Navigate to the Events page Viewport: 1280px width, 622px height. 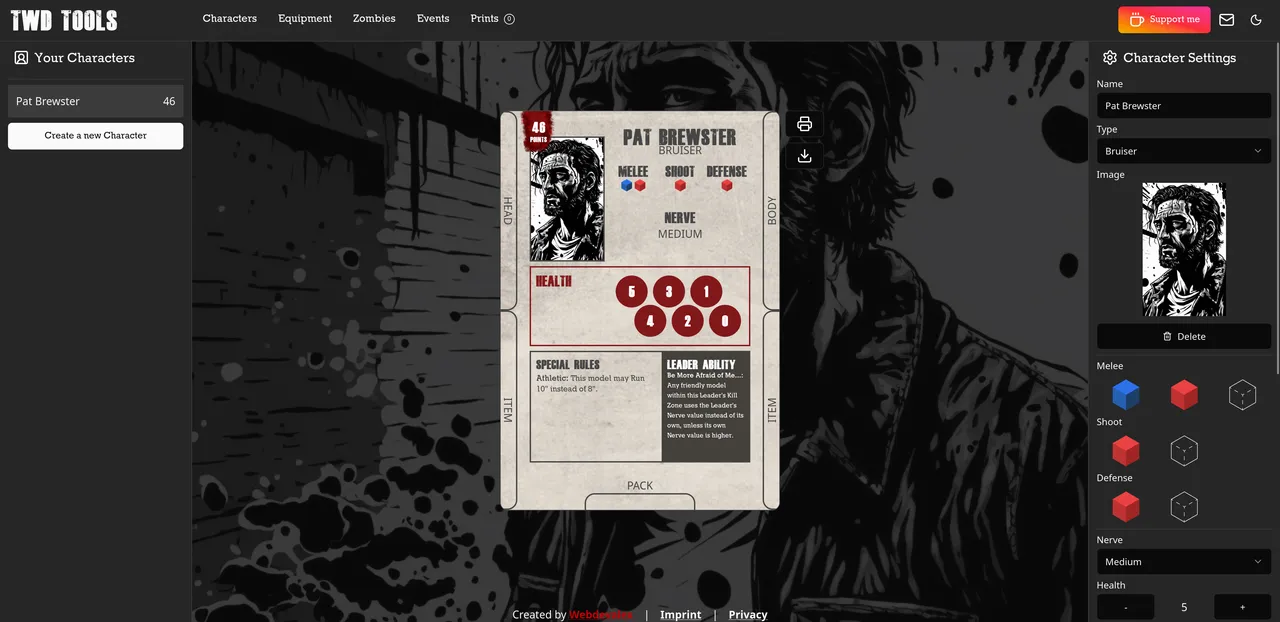(x=433, y=19)
